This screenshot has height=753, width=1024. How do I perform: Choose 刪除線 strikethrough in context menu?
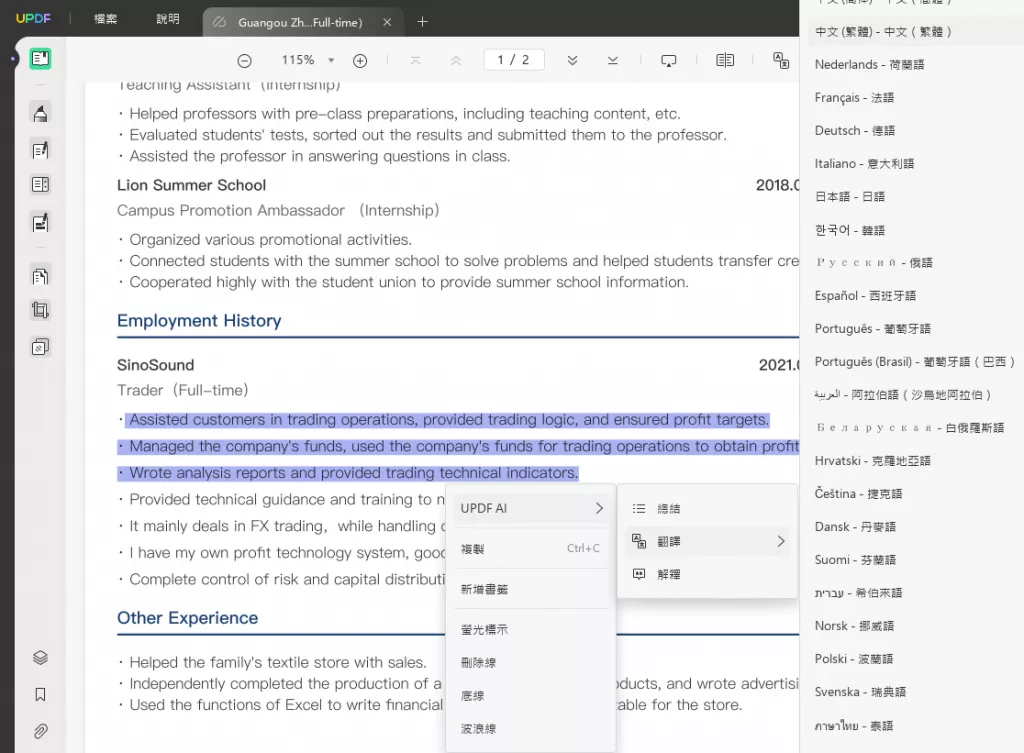pos(531,662)
